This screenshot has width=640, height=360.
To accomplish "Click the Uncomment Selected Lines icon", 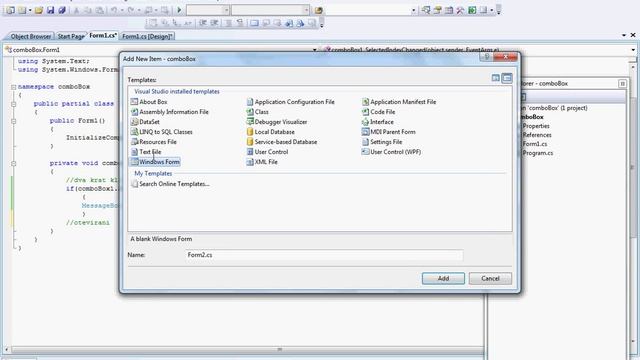I will click(x=240, y=23).
